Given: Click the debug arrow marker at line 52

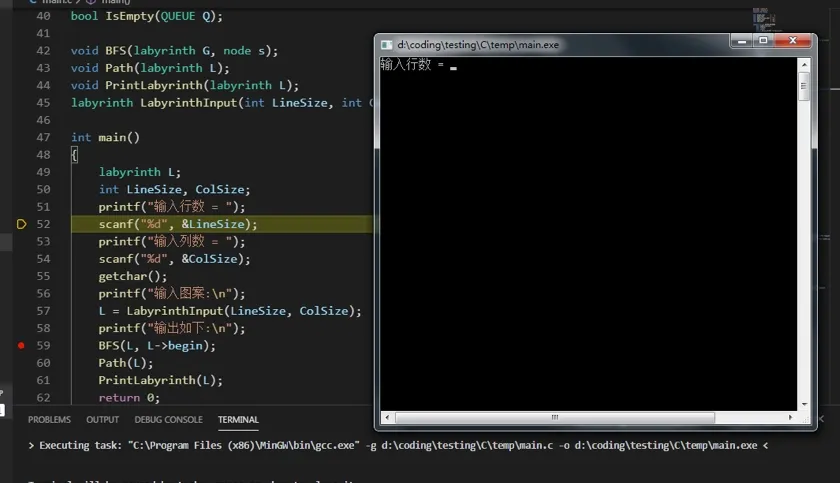Looking at the screenshot, I should [x=21, y=224].
